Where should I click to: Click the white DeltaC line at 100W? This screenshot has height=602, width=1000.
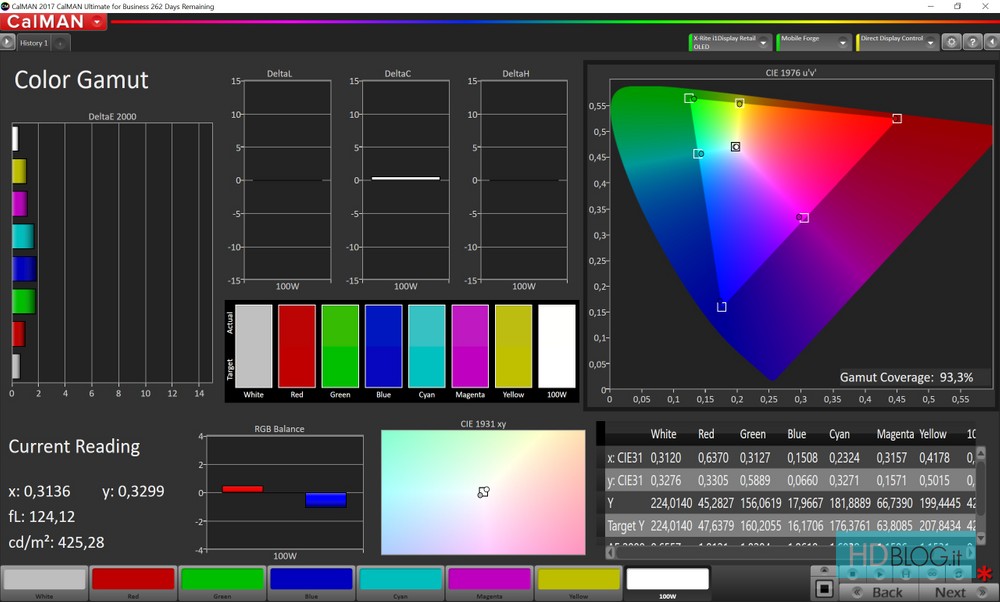406,179
